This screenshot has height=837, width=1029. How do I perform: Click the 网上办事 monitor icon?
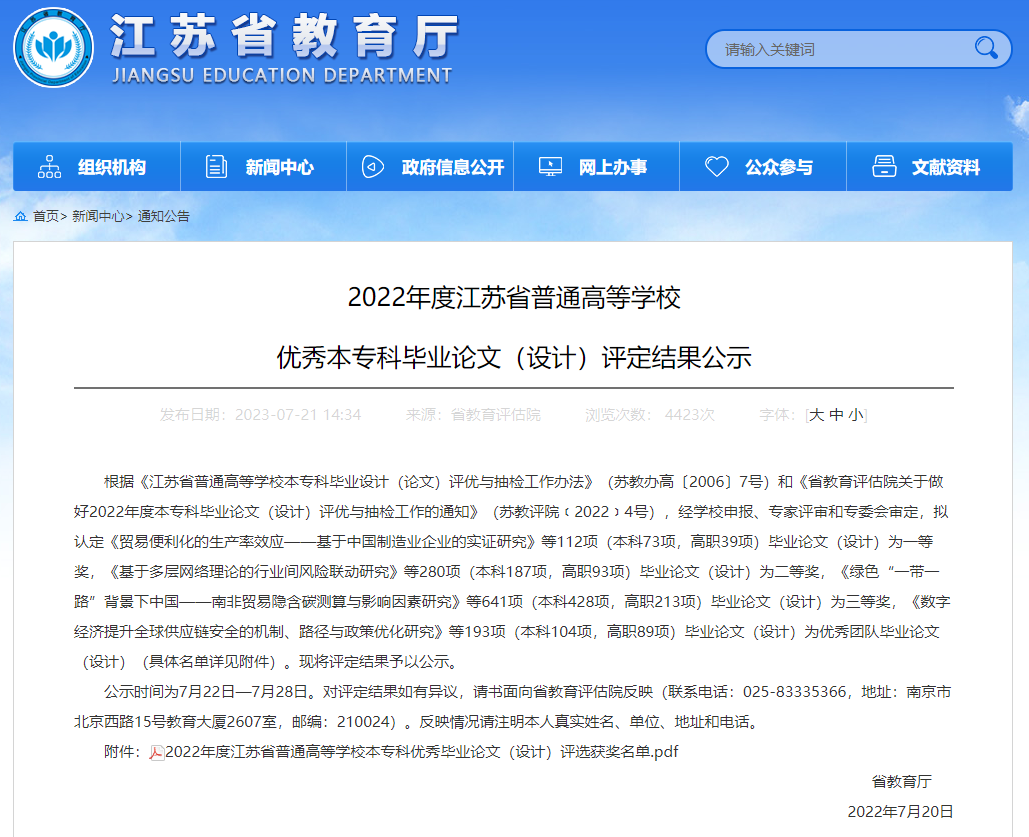(x=550, y=167)
